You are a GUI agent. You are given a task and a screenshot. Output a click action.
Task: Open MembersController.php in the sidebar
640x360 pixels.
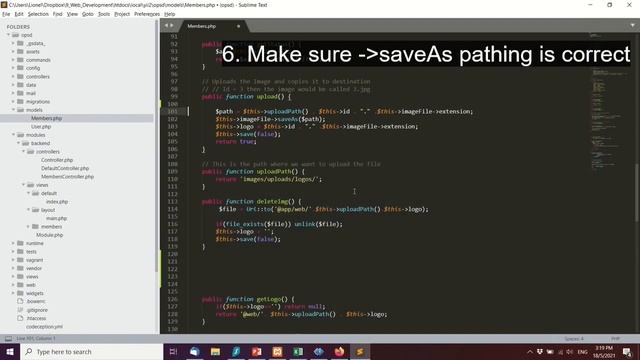67,177
